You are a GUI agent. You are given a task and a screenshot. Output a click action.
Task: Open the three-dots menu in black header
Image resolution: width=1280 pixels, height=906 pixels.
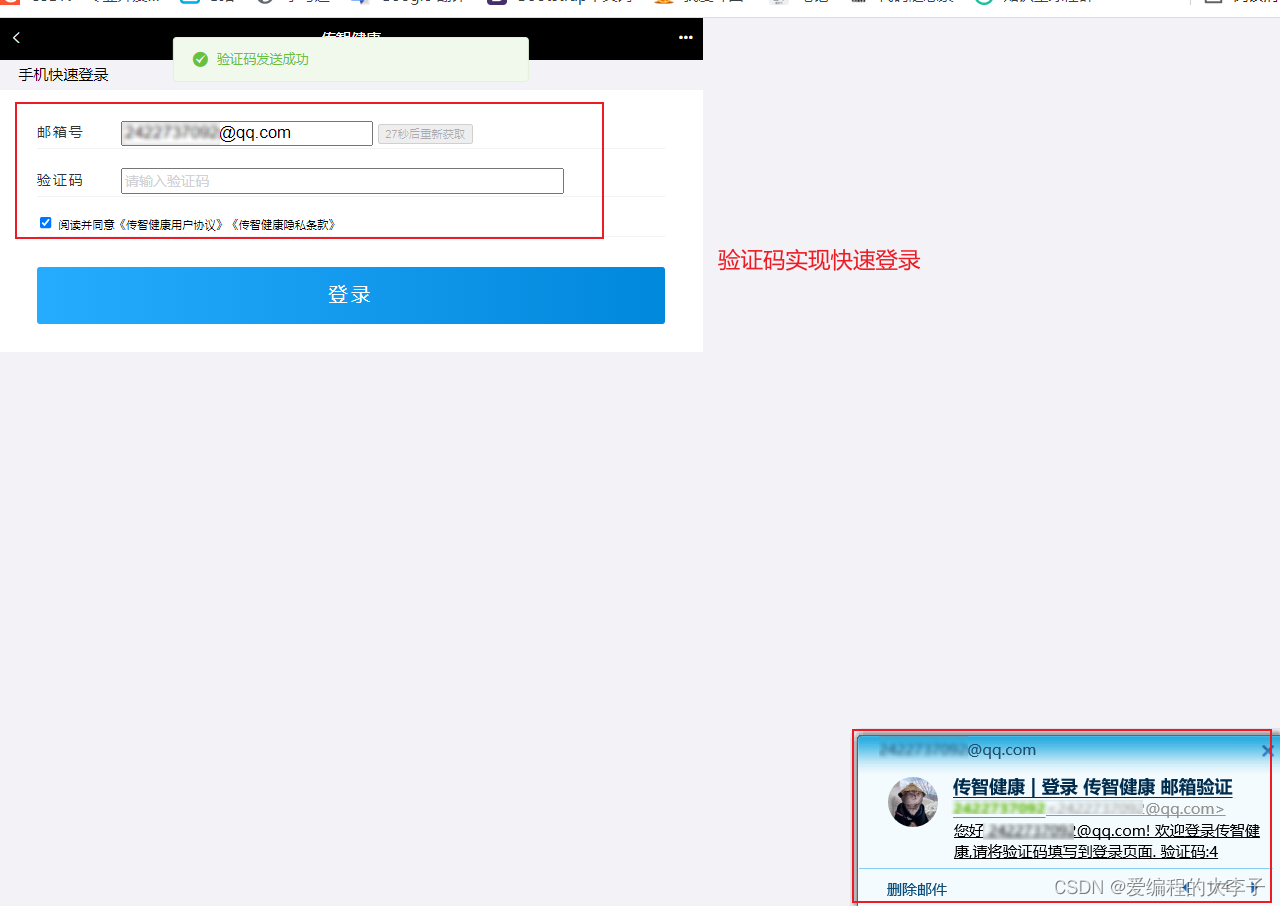click(686, 38)
